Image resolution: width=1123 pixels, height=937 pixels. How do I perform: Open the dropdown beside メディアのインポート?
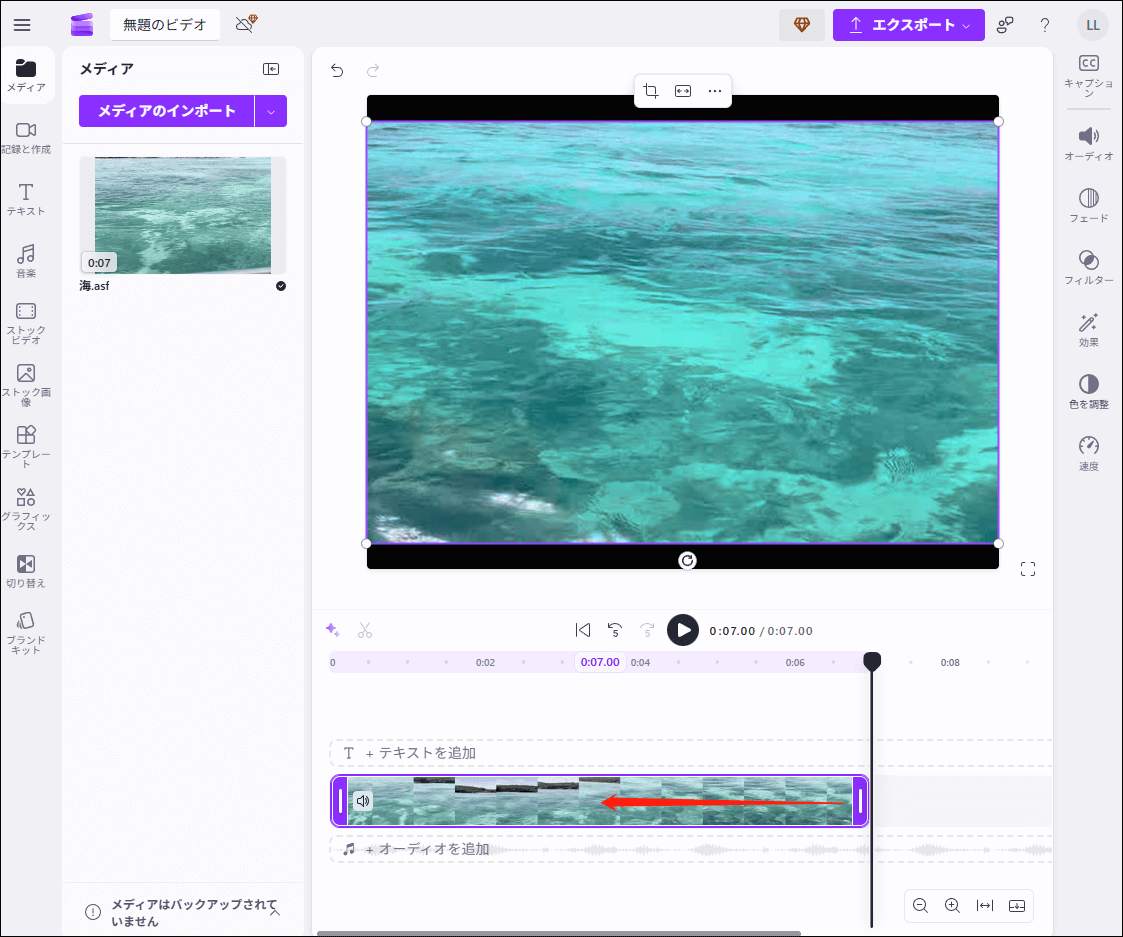(x=271, y=111)
